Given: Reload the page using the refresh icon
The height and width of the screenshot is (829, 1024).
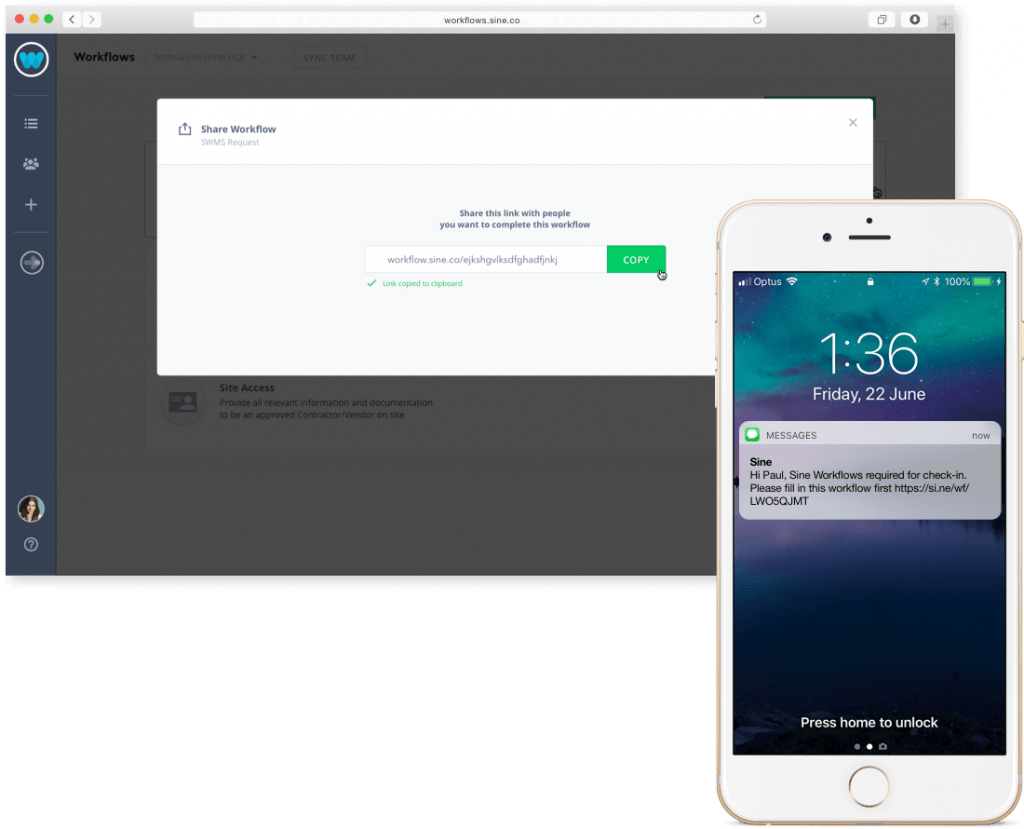Looking at the screenshot, I should pyautogui.click(x=757, y=20).
